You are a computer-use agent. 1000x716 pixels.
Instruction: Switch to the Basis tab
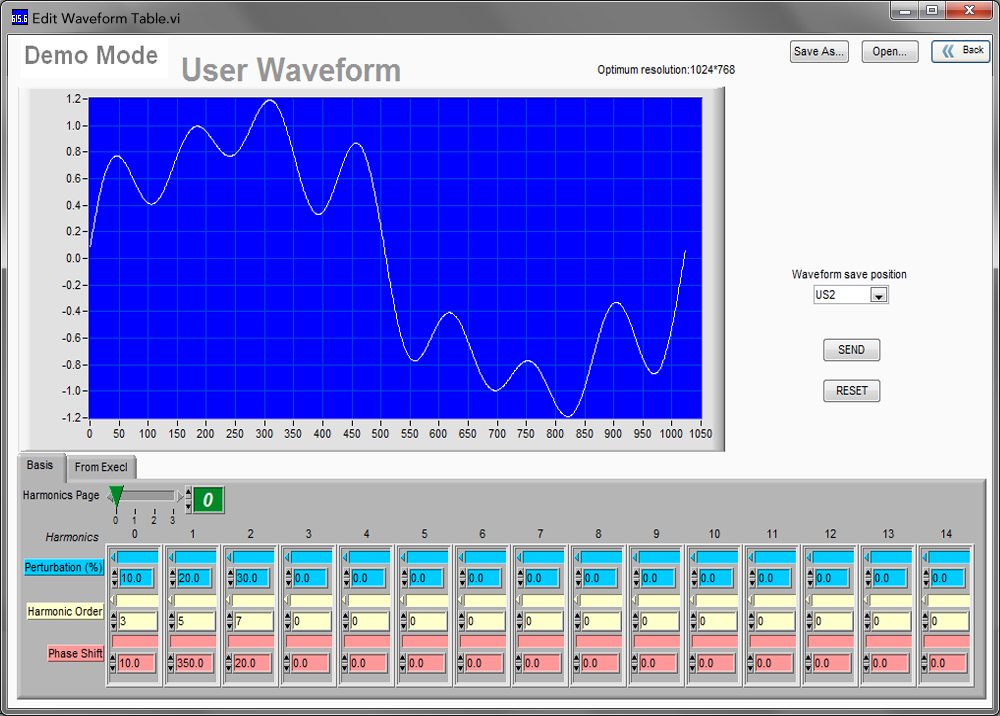click(x=40, y=465)
